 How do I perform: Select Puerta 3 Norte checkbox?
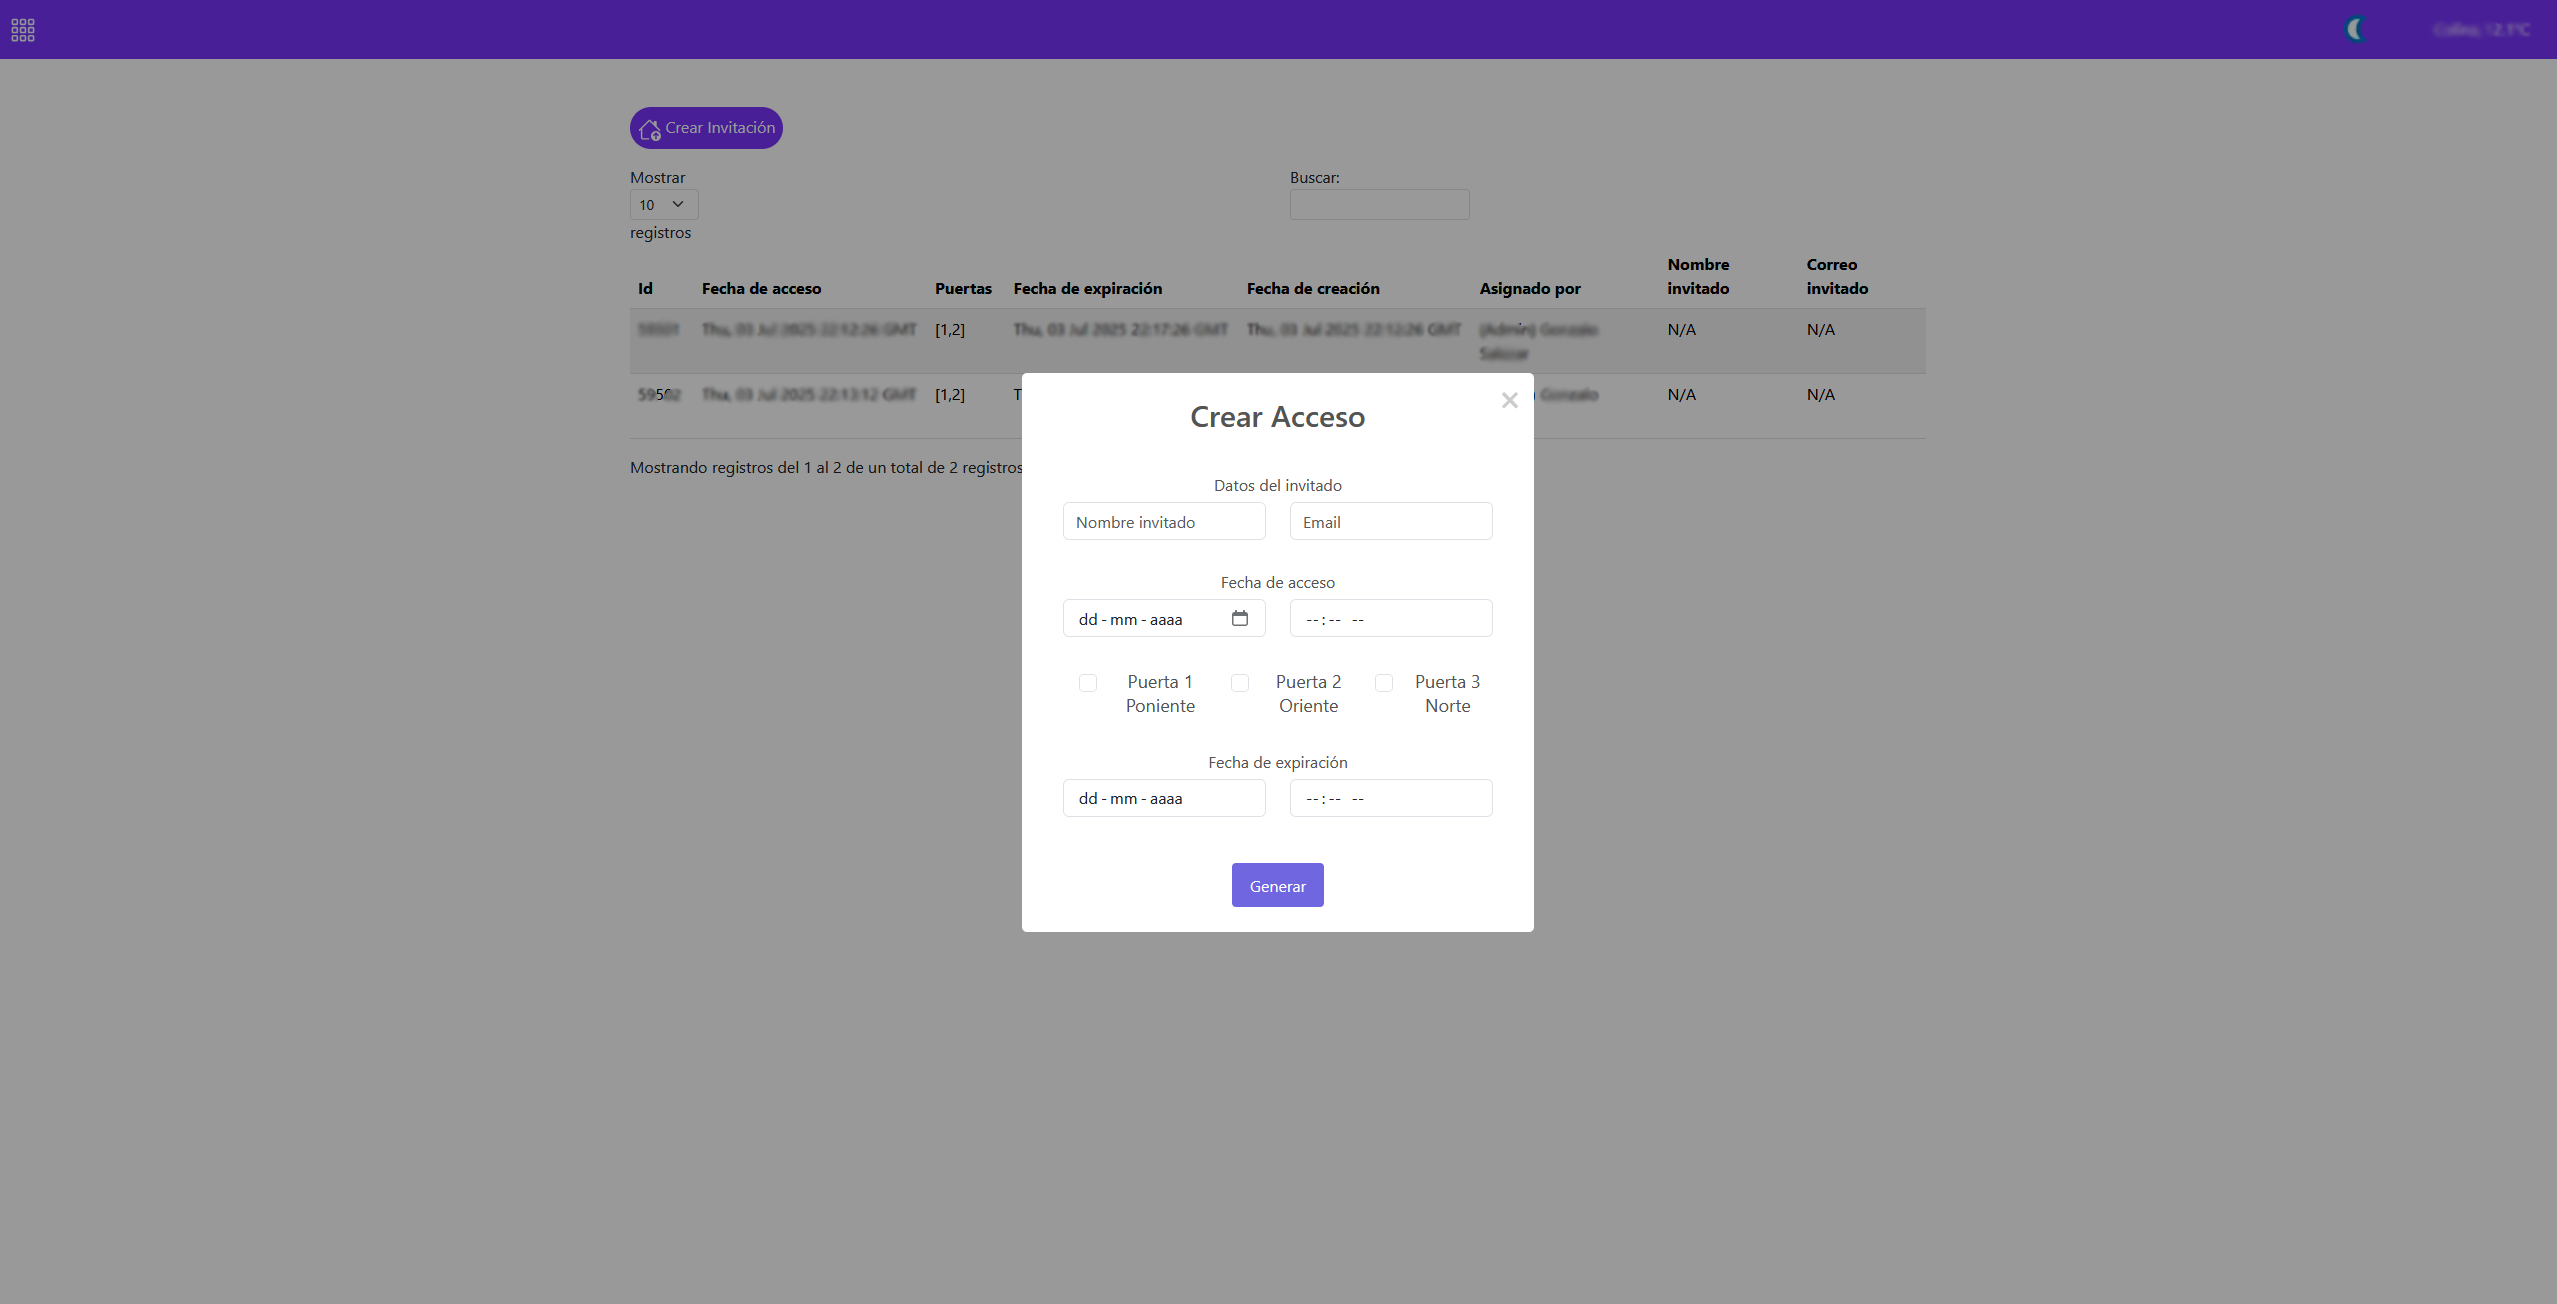[1384, 683]
